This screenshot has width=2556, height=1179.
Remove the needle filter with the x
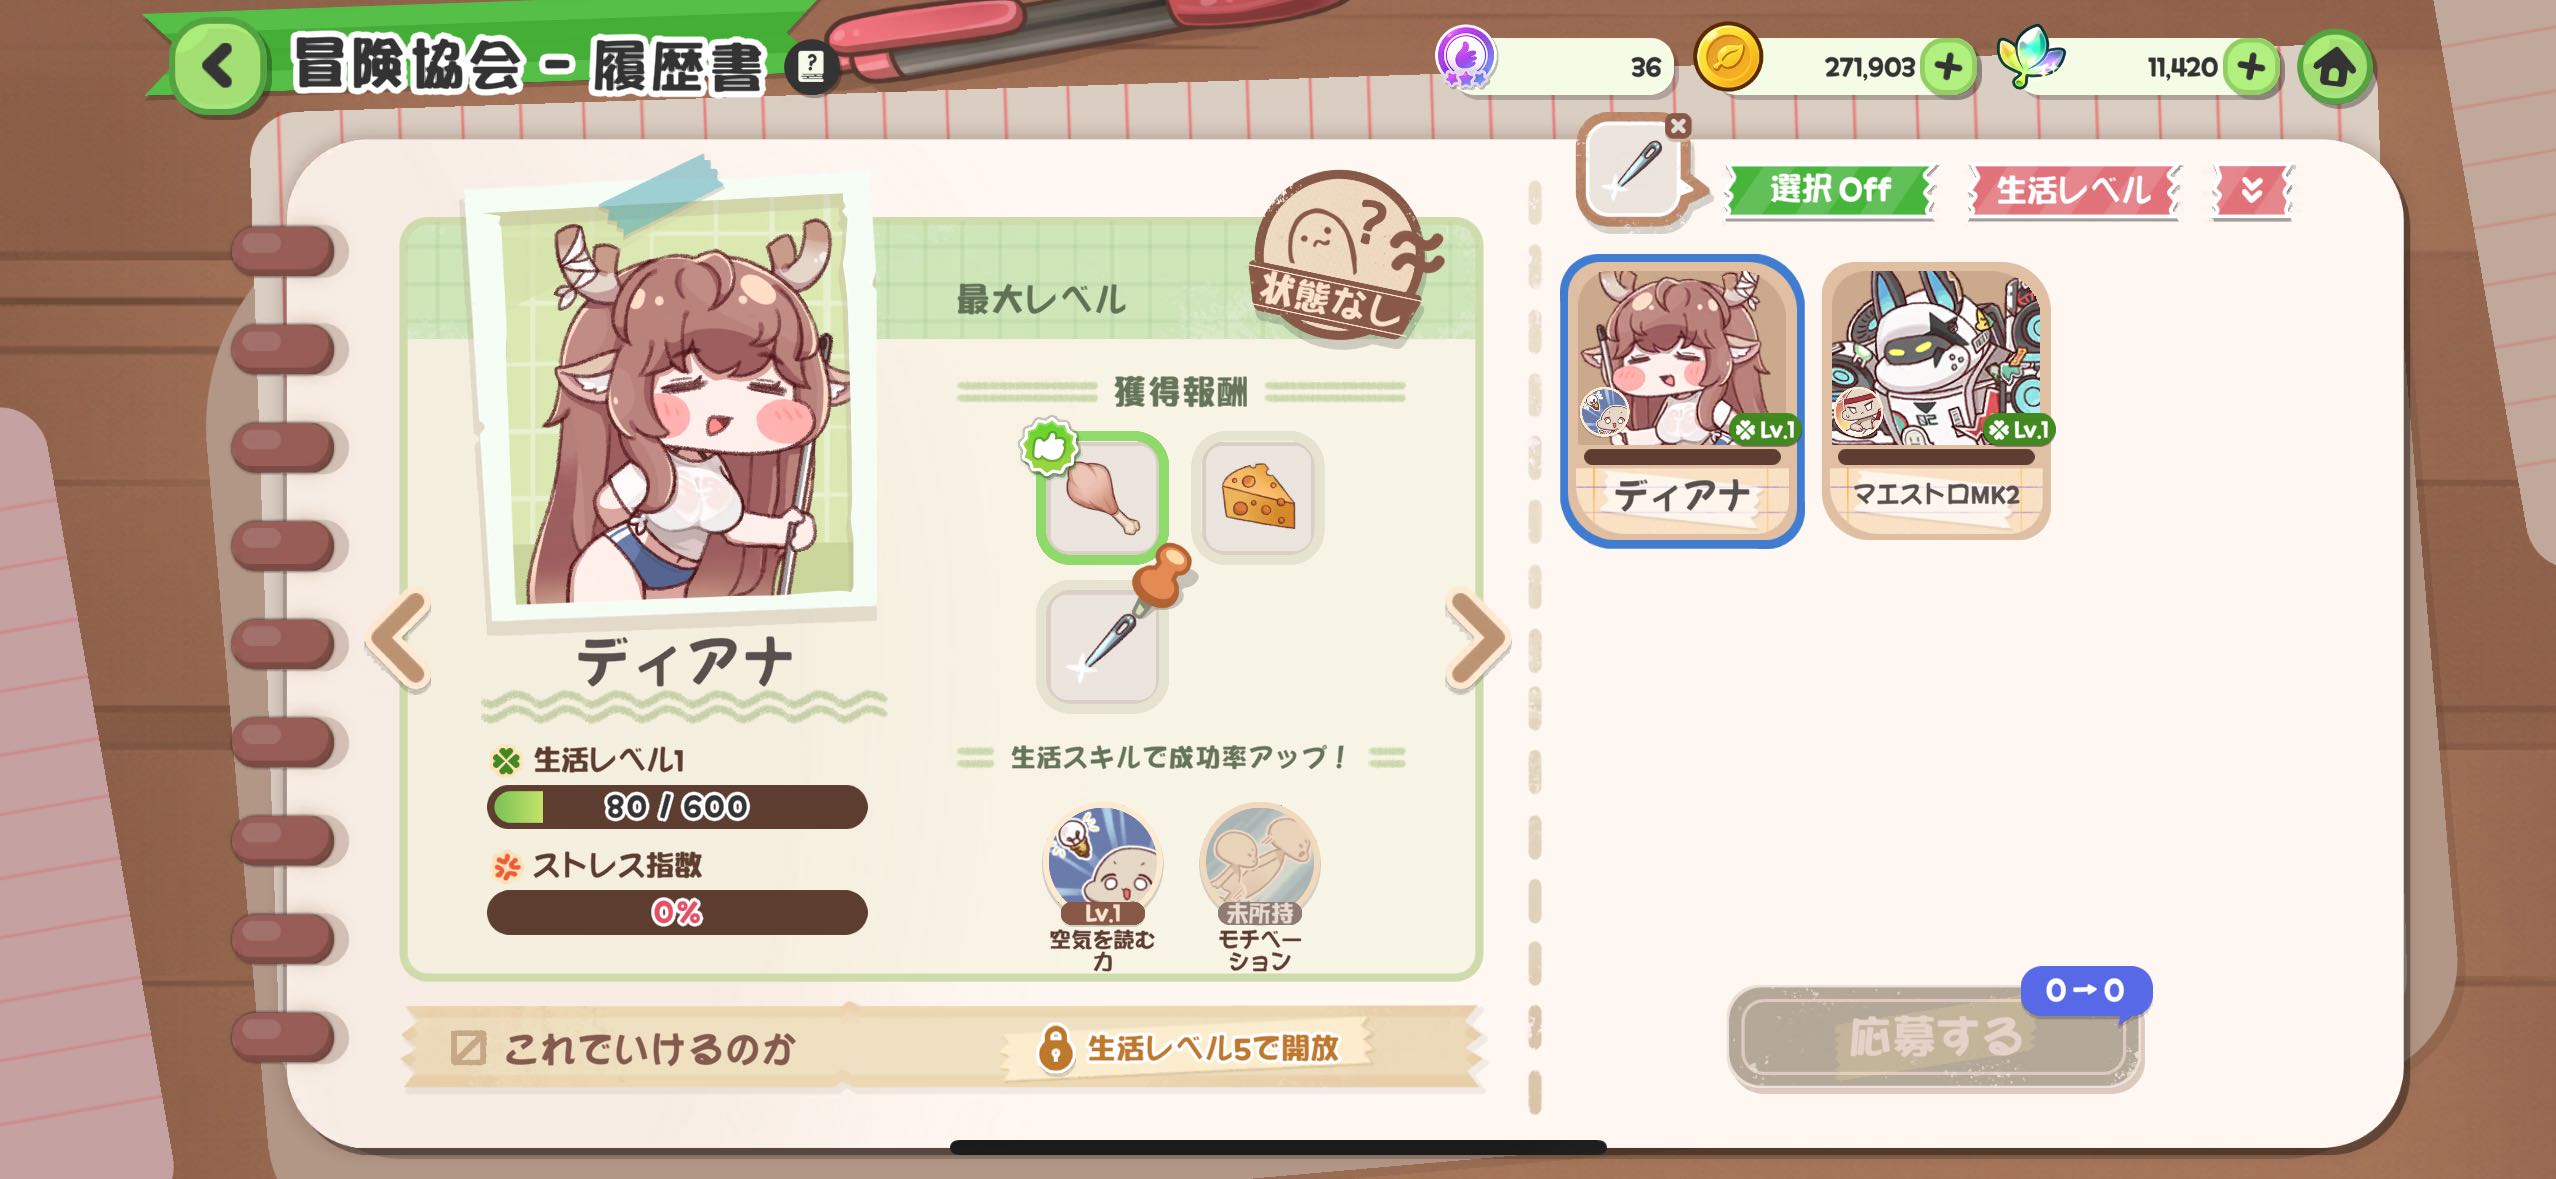(x=1678, y=126)
